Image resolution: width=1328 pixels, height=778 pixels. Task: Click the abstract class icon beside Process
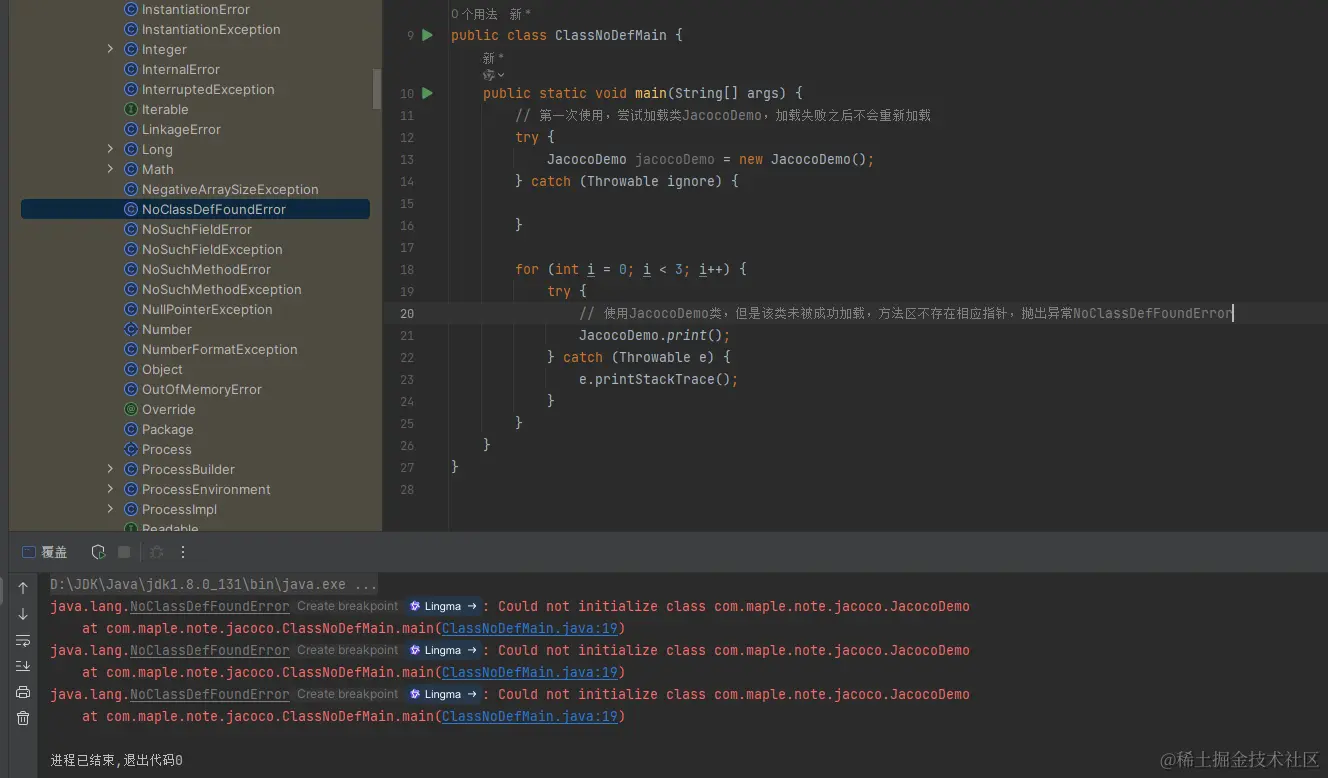pos(131,449)
